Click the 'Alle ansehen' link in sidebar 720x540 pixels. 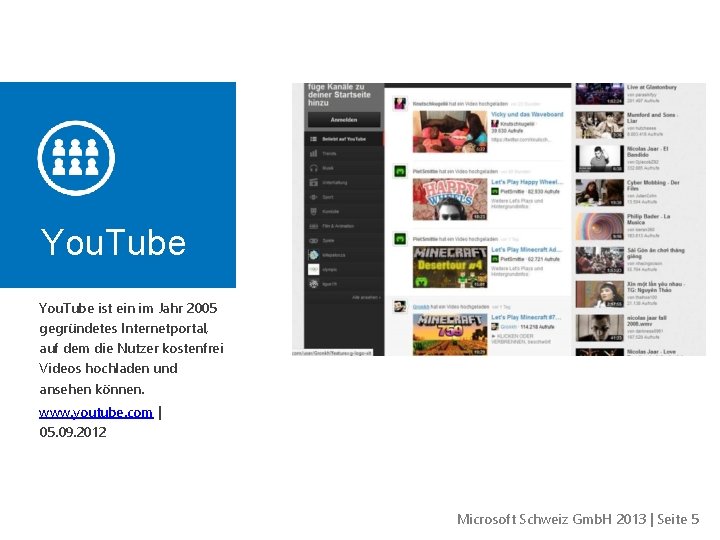click(366, 297)
